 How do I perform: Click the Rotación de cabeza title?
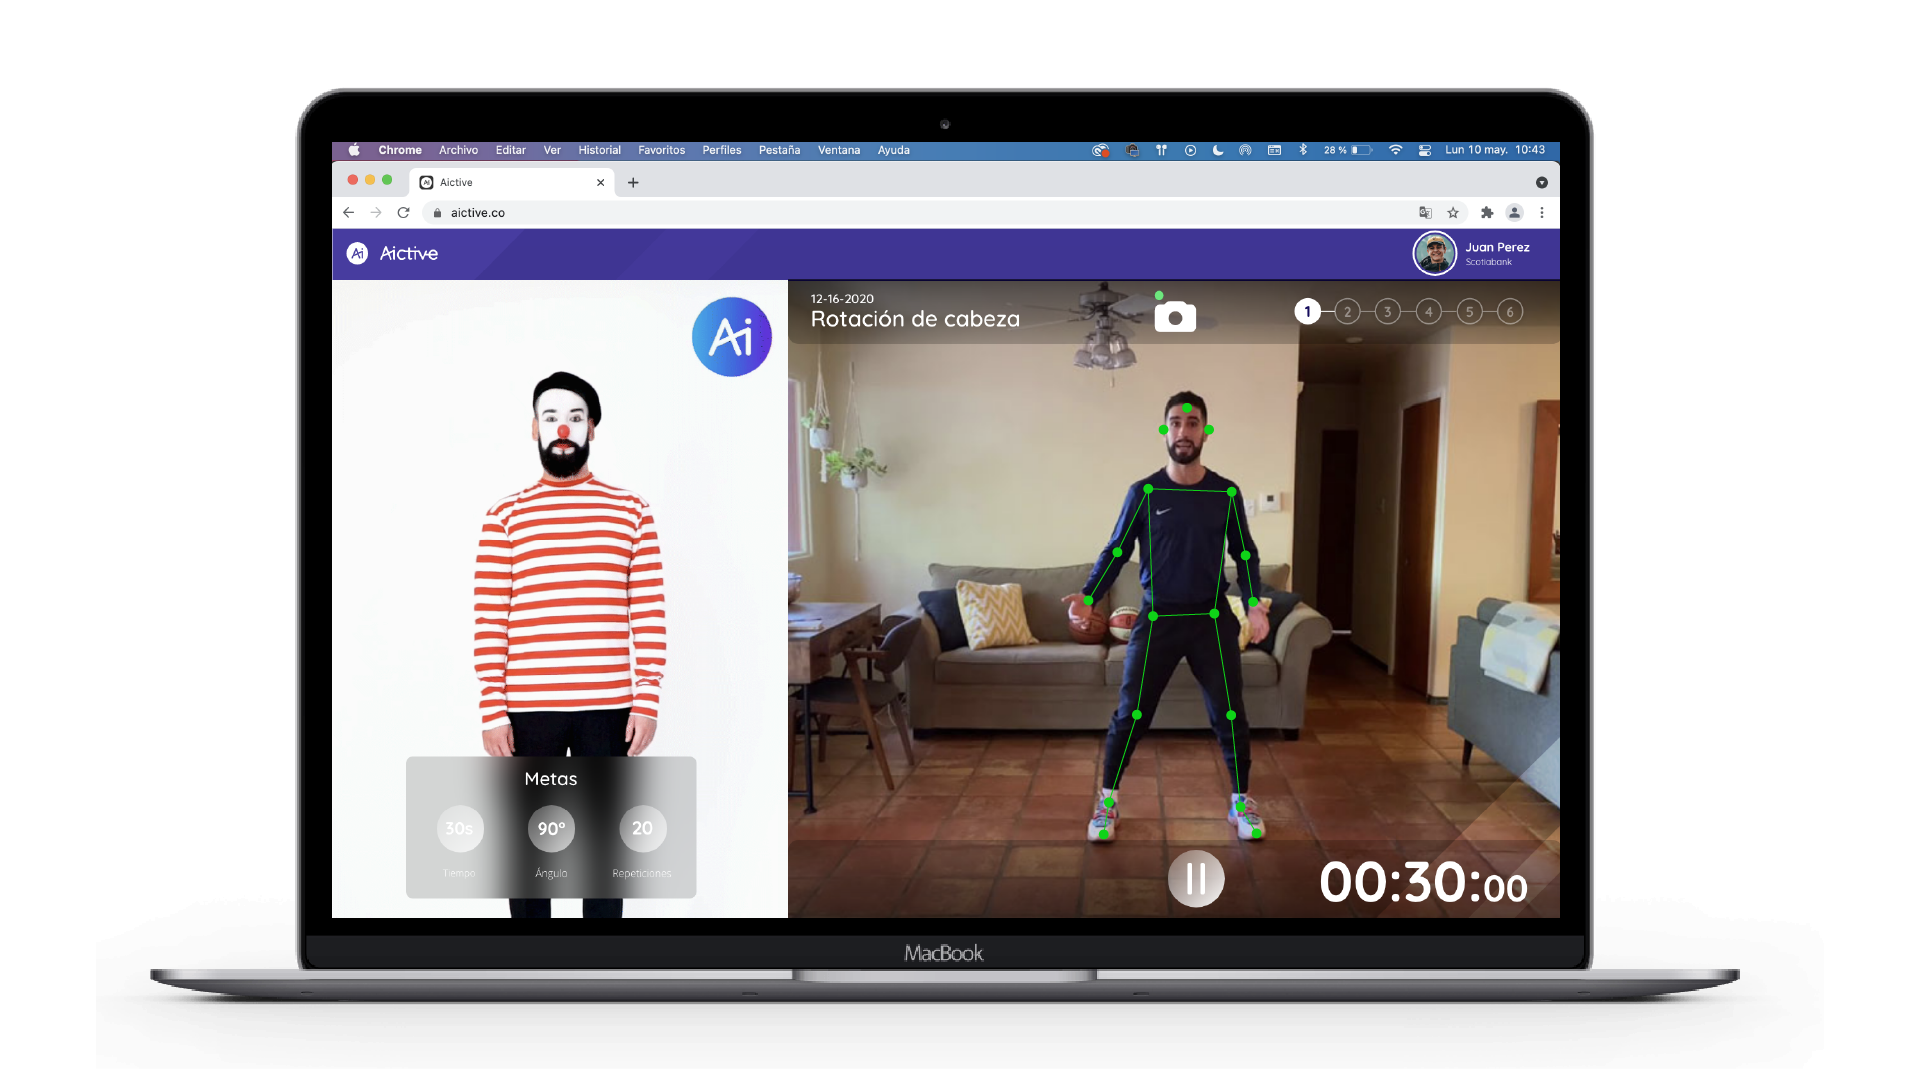coord(915,319)
